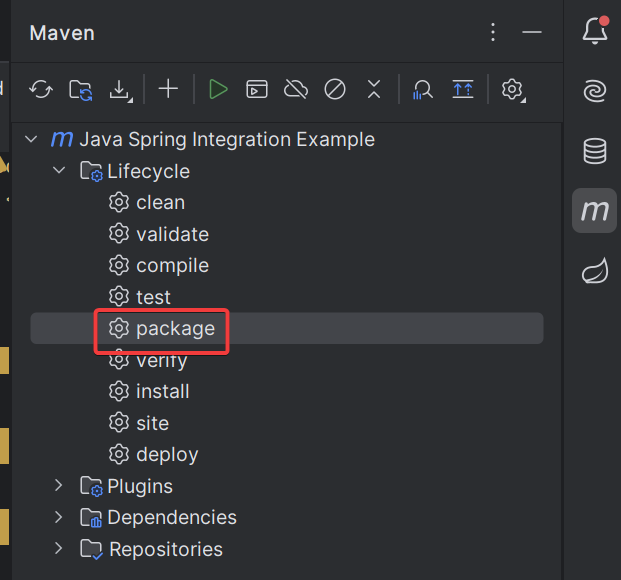Image resolution: width=621 pixels, height=580 pixels.
Task: Toggle Maven offline mode cloud icon
Action: click(x=296, y=90)
